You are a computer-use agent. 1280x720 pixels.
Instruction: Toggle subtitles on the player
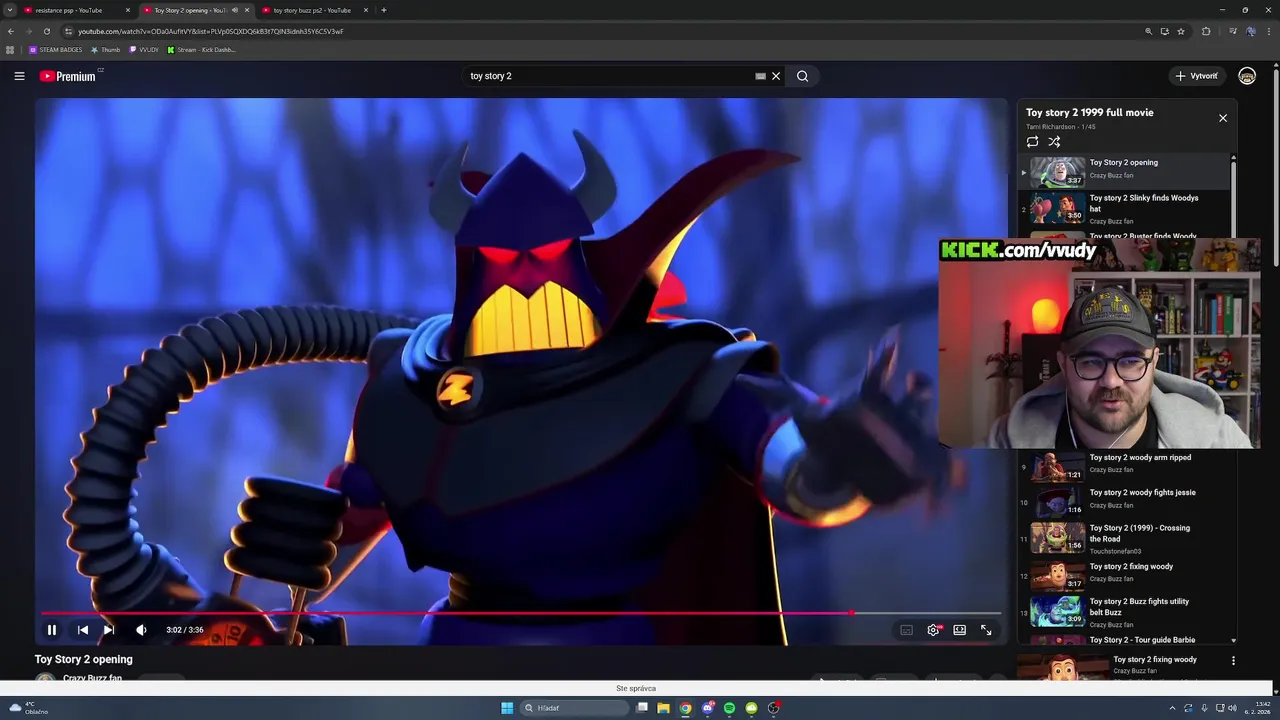[x=906, y=630]
